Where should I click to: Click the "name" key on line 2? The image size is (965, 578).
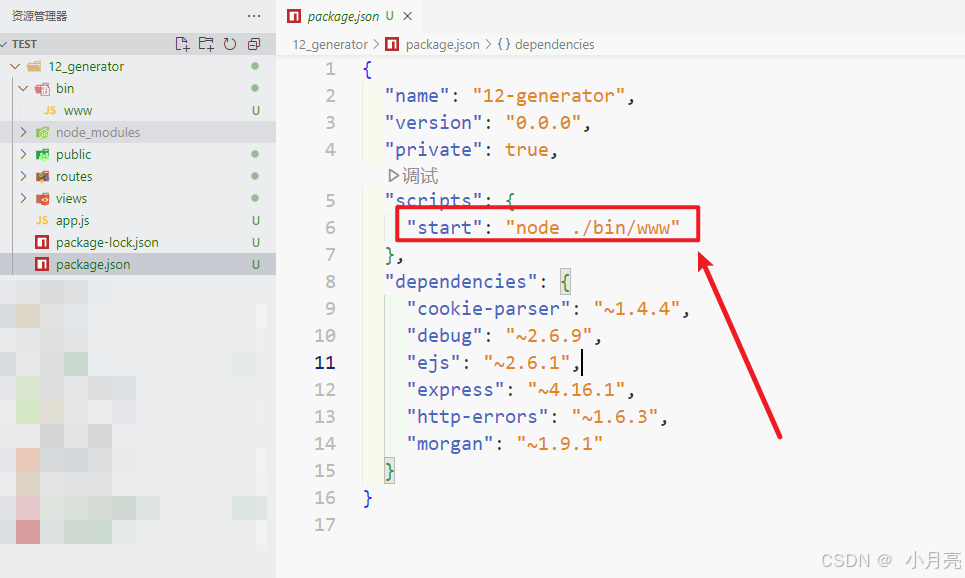pos(418,96)
